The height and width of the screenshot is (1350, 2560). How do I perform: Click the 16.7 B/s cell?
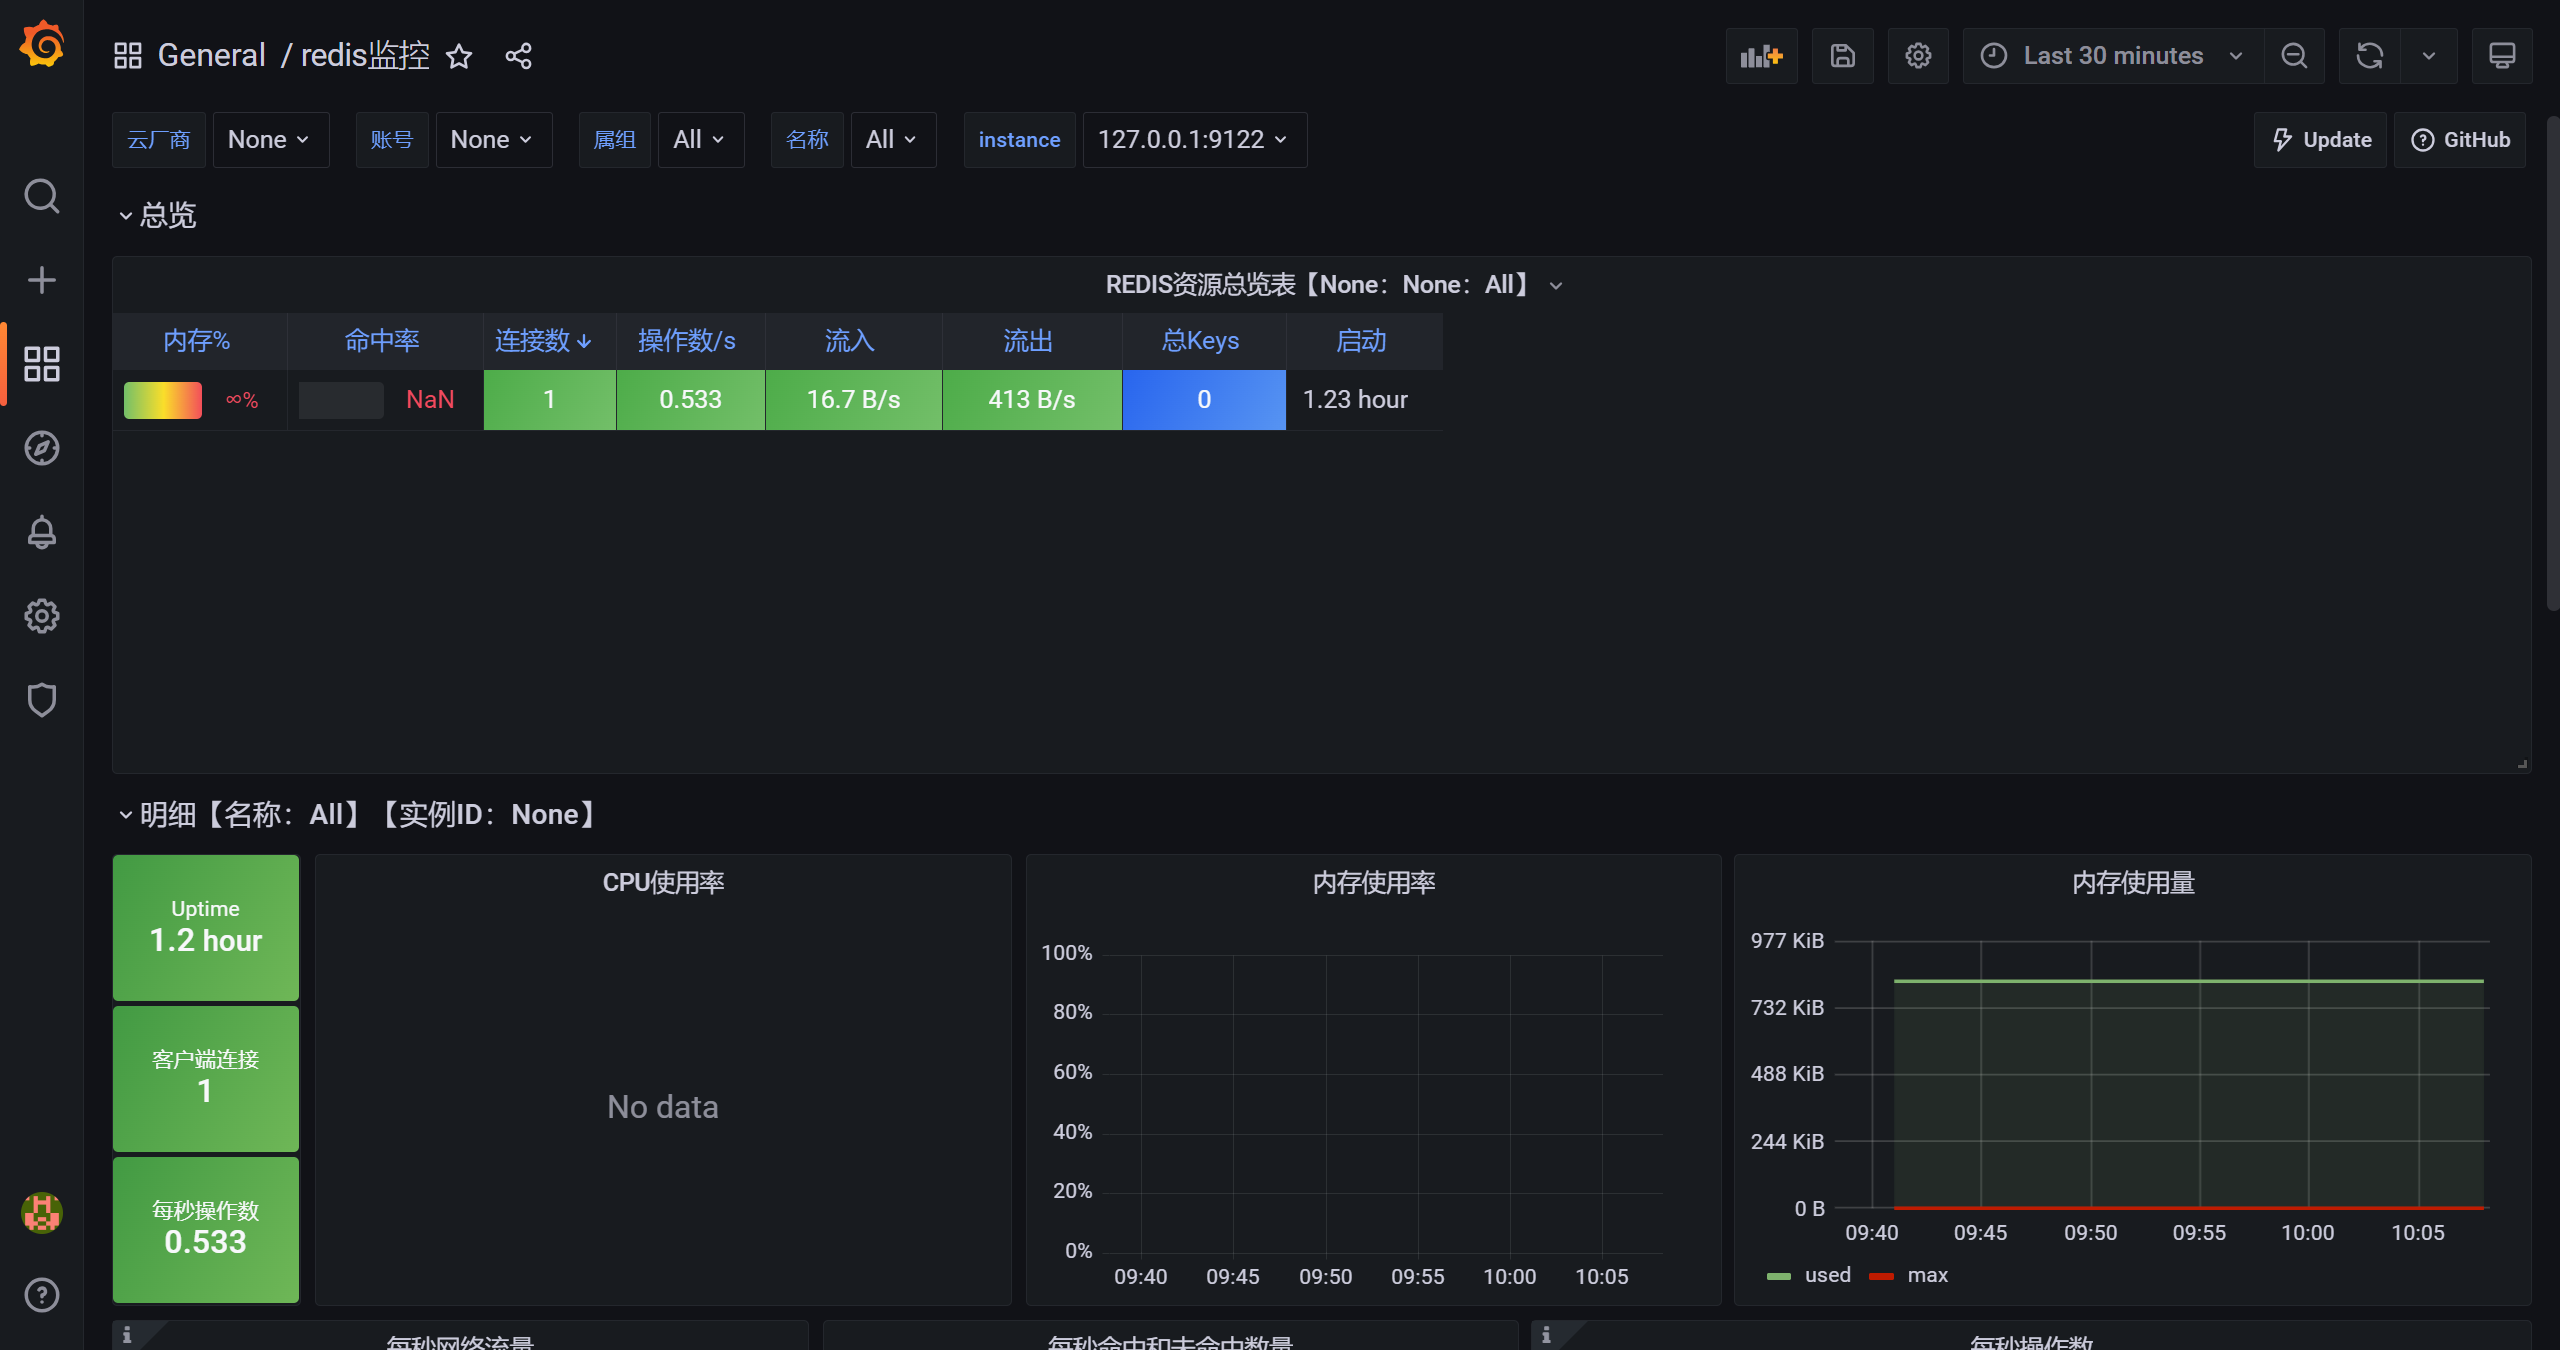pyautogui.click(x=854, y=400)
